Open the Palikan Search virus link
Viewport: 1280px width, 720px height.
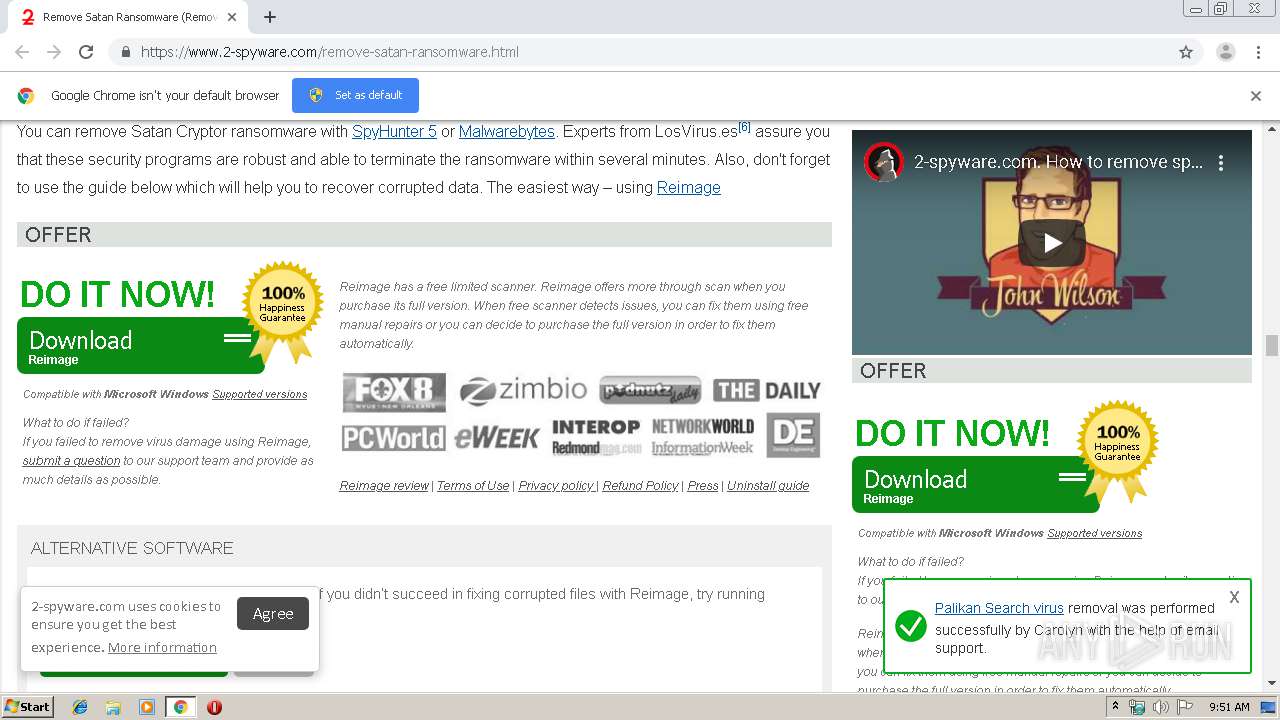[999, 608]
